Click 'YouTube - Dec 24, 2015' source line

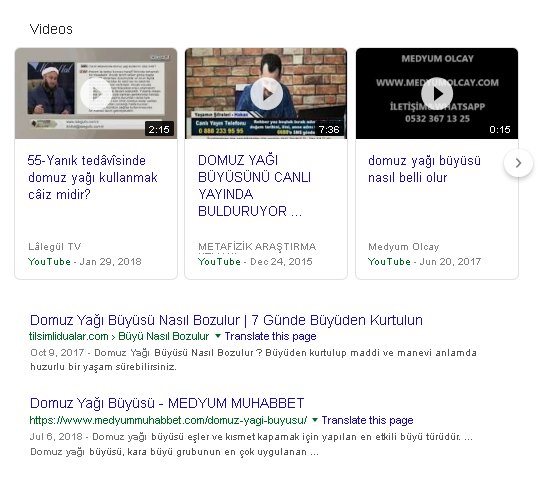point(255,261)
